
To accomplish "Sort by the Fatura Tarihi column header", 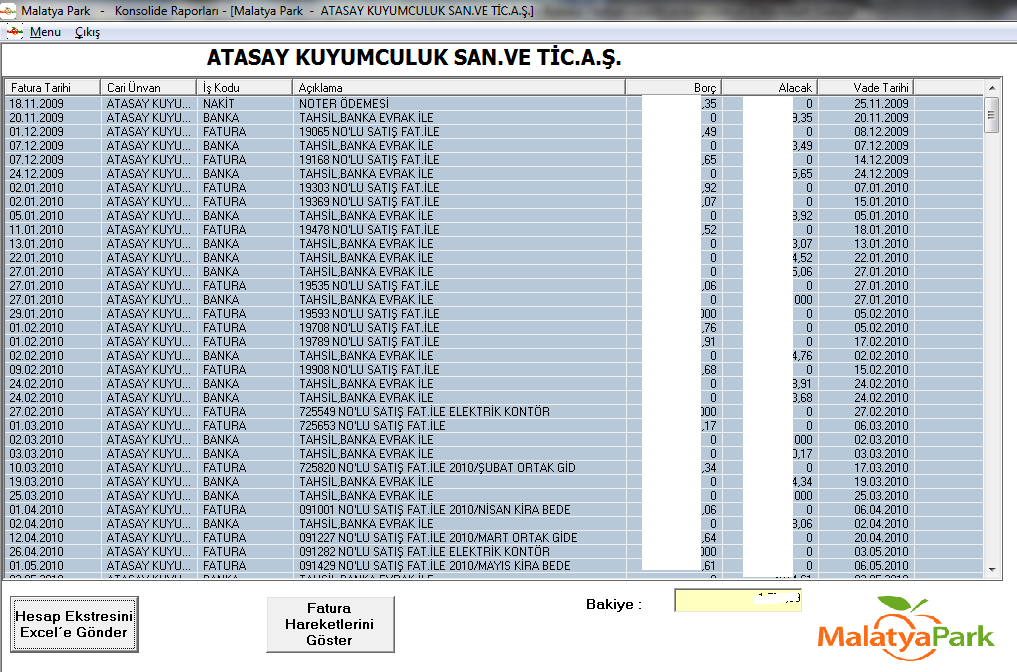I will click(53, 88).
